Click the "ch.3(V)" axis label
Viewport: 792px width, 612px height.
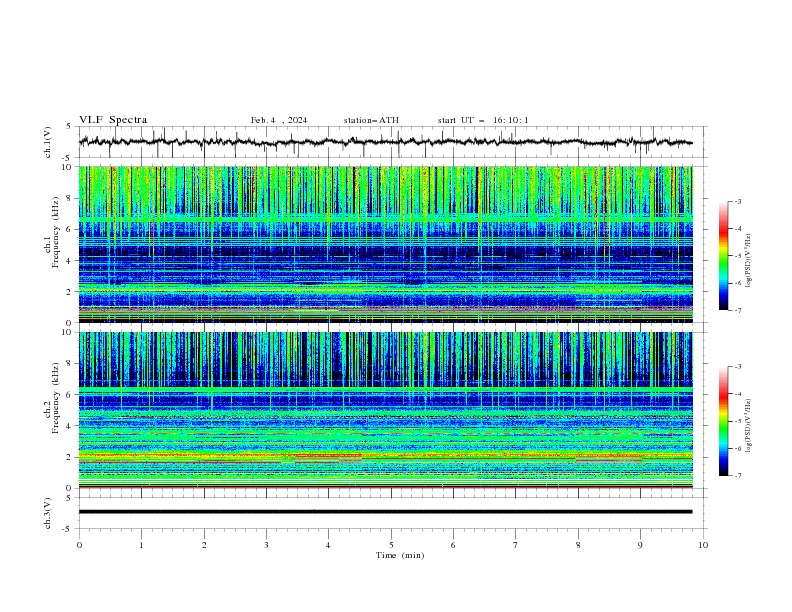click(x=48, y=513)
